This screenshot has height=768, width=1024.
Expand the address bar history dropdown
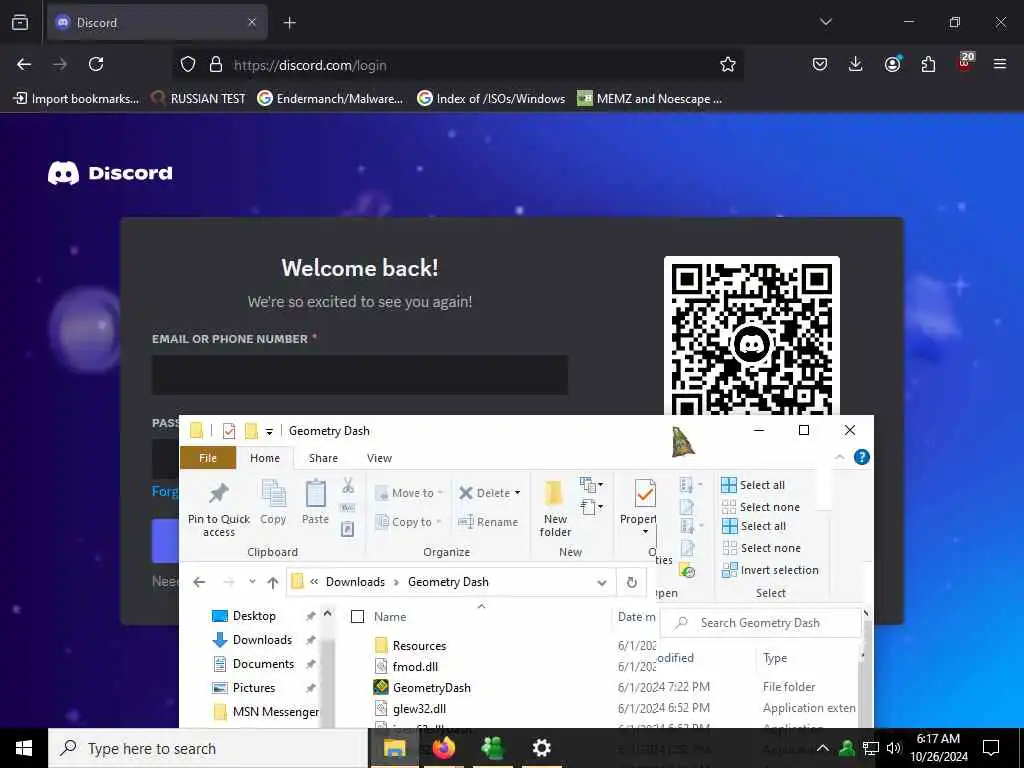[x=601, y=583]
